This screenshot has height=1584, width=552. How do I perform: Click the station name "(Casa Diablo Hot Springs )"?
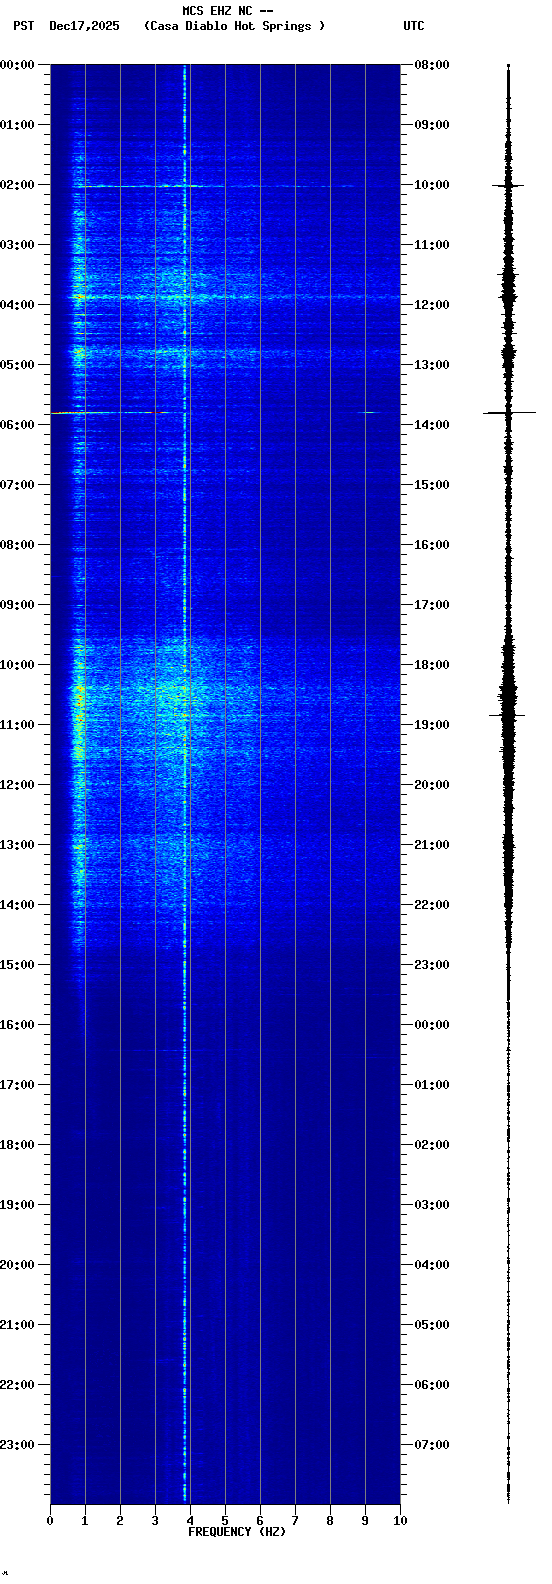click(x=234, y=26)
